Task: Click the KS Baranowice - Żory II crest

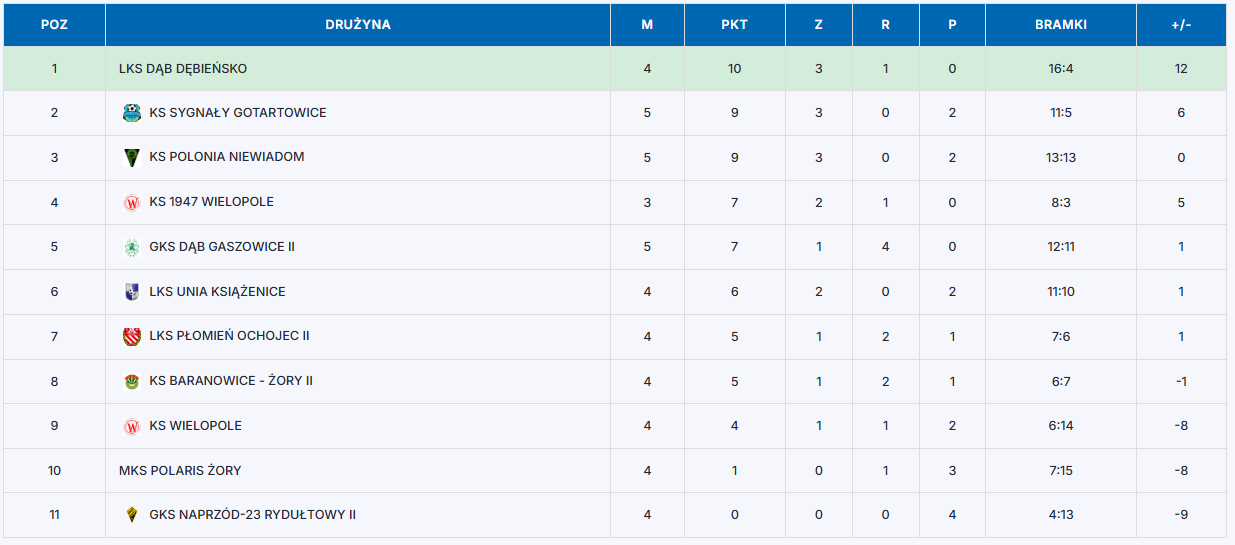Action: tap(131, 381)
